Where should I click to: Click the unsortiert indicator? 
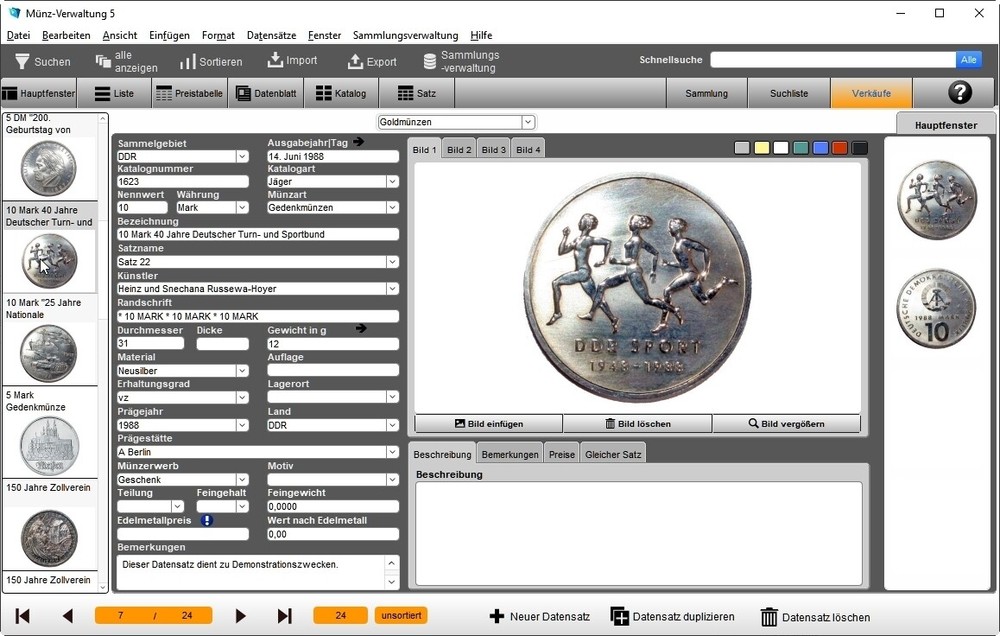[x=400, y=616]
